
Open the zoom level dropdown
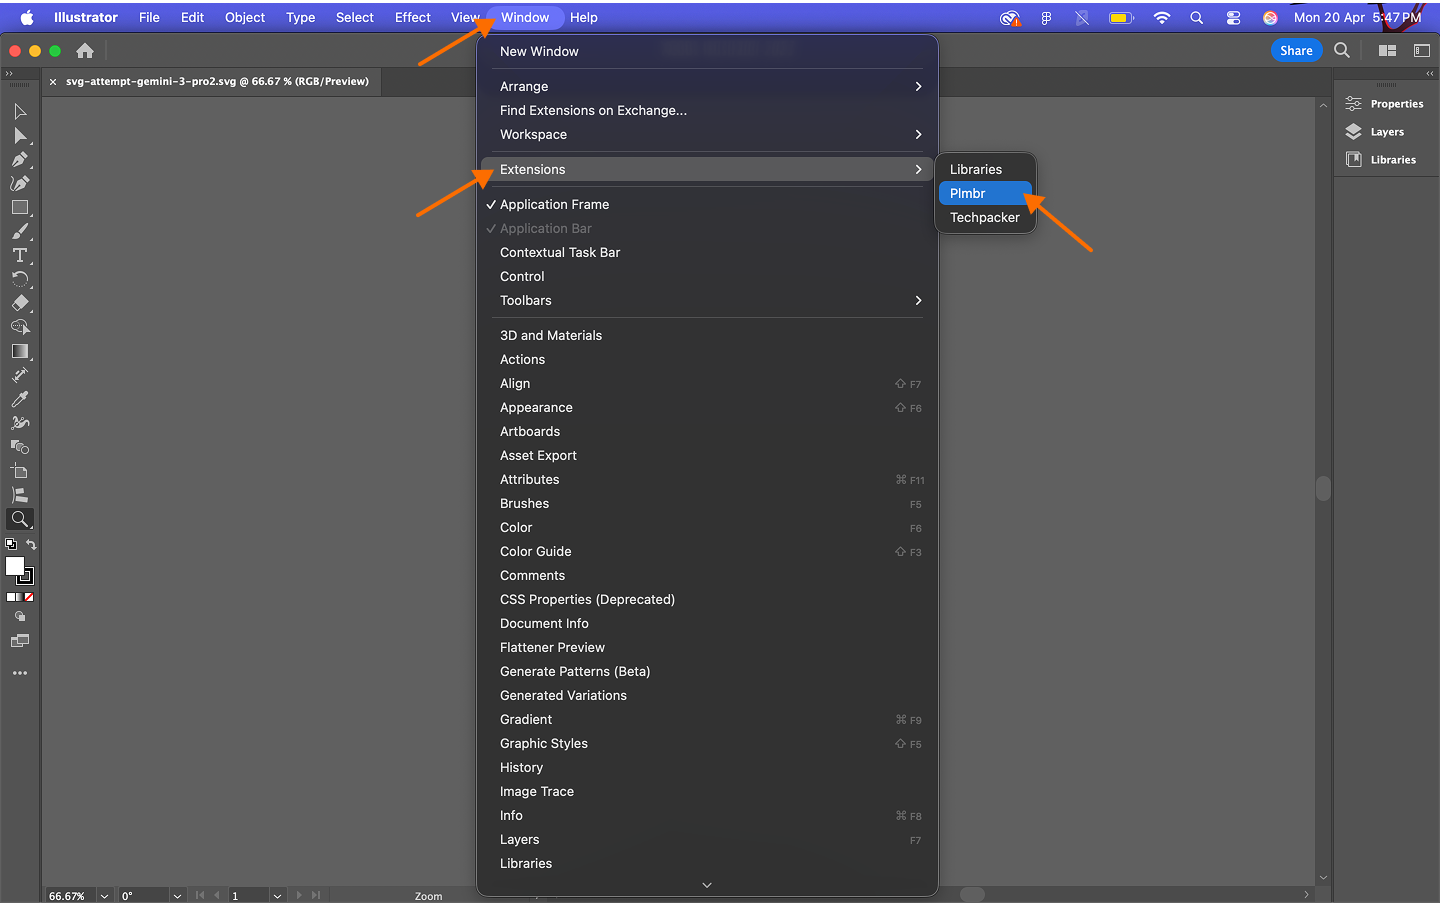[103, 895]
